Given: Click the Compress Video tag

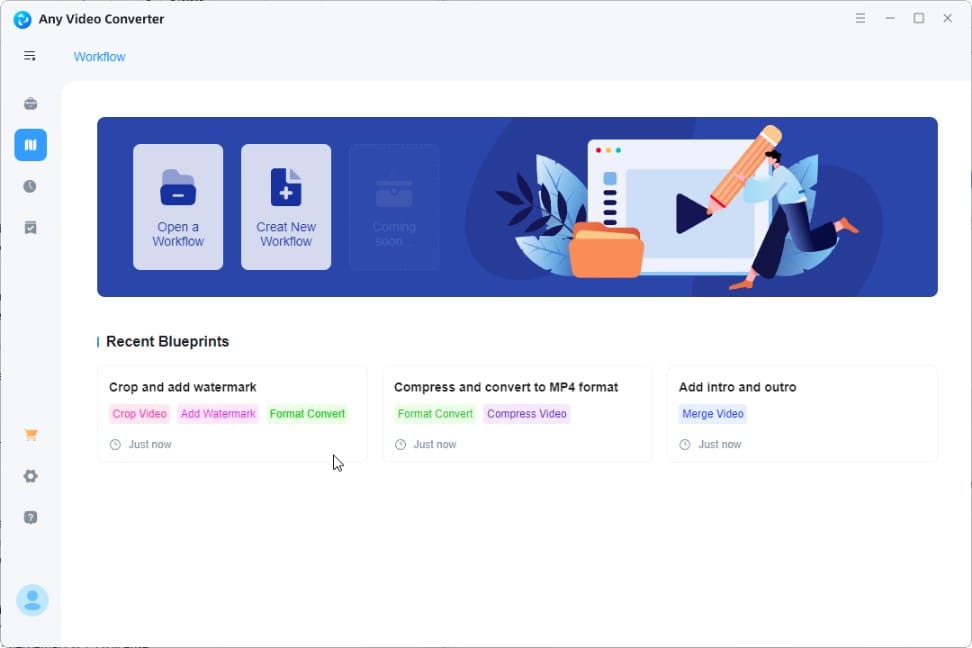Looking at the screenshot, I should point(527,414).
